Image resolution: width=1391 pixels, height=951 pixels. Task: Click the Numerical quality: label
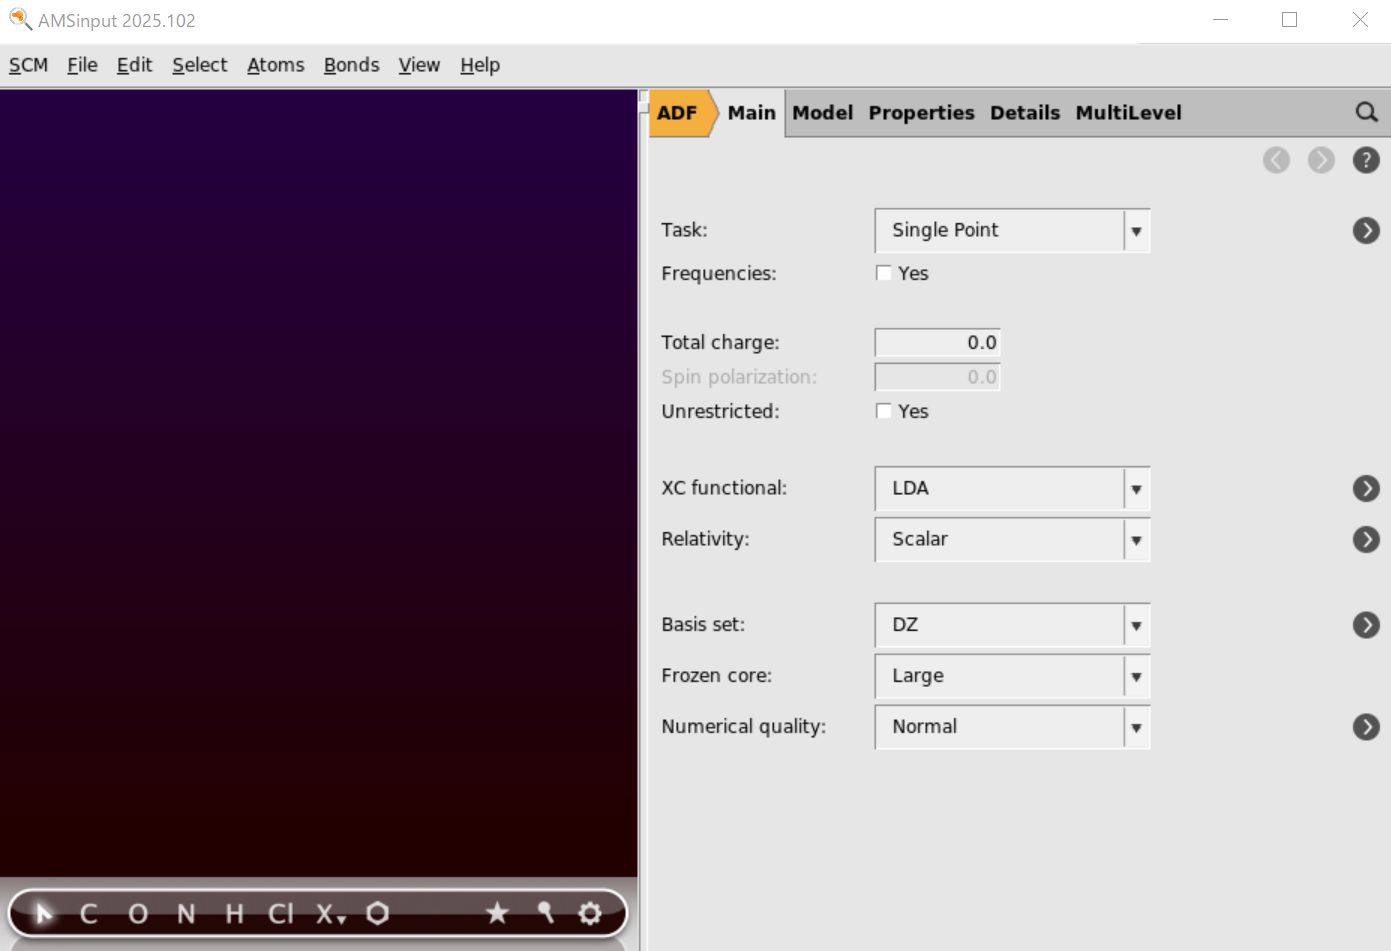(x=743, y=727)
